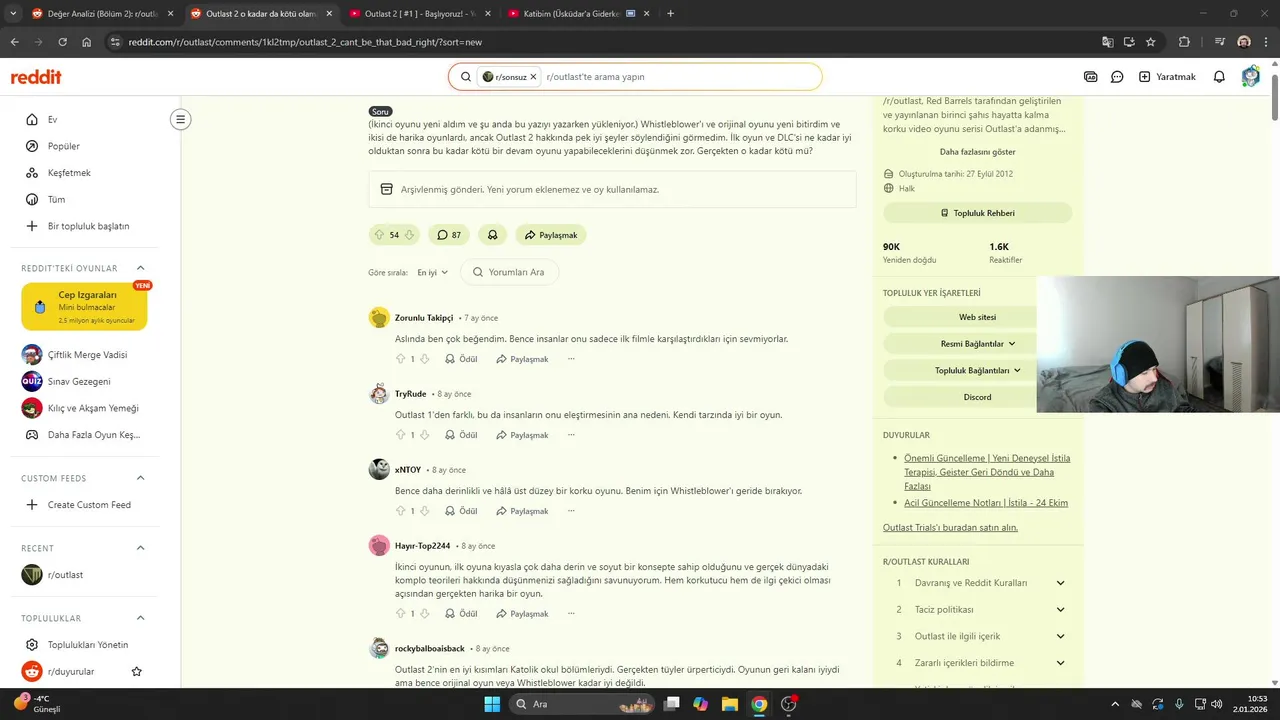Upvote the post with 54 points
Image resolution: width=1280 pixels, height=720 pixels.
[379, 235]
